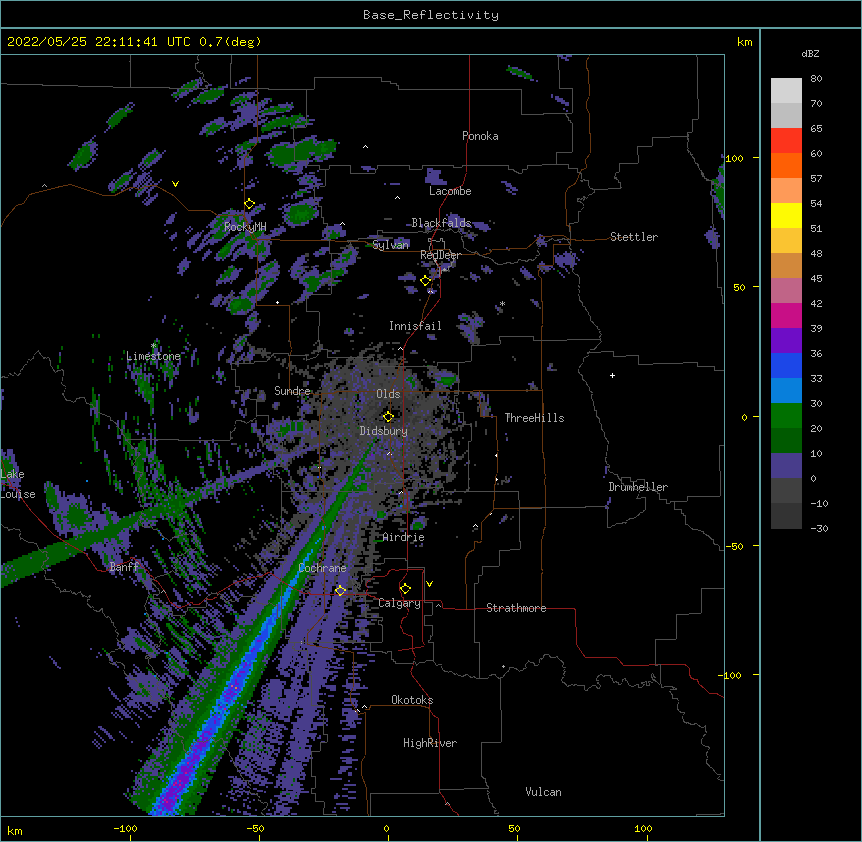Select the Cochrane map label

(x=322, y=568)
